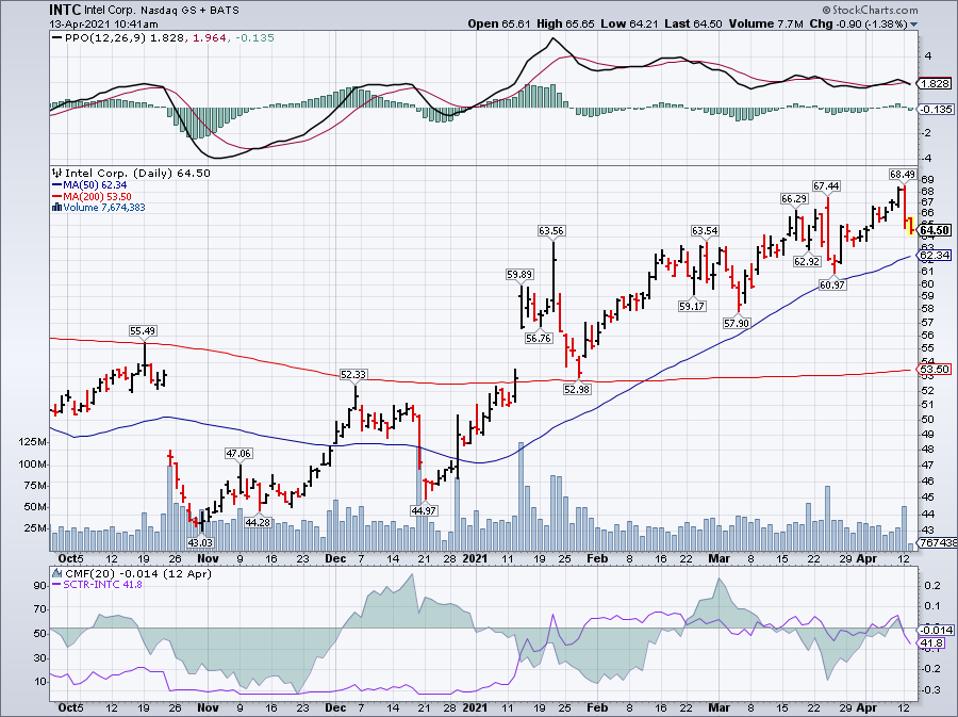The height and width of the screenshot is (717, 958).
Task: Click the 44.28 low price annotation
Action: 257,522
